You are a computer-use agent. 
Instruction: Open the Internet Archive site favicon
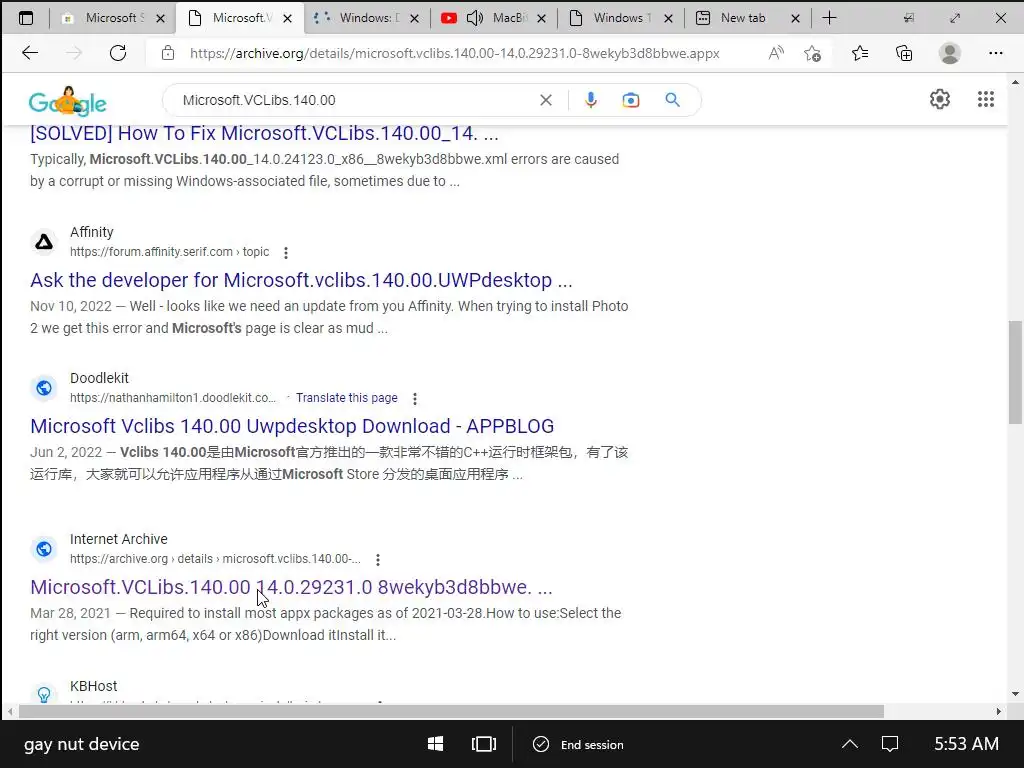coord(44,549)
